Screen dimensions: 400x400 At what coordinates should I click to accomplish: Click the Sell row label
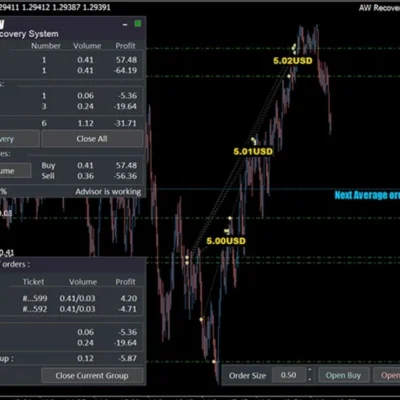48,176
